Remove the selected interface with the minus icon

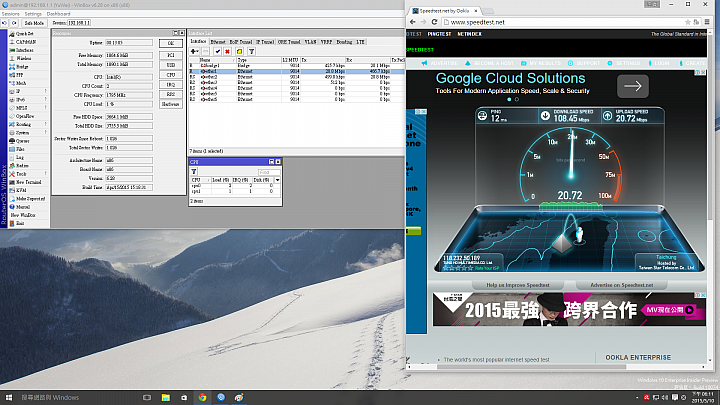[x=206, y=51]
